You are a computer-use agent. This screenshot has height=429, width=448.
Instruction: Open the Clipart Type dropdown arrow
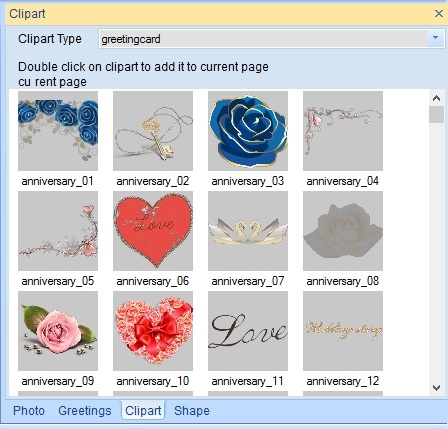click(x=435, y=38)
